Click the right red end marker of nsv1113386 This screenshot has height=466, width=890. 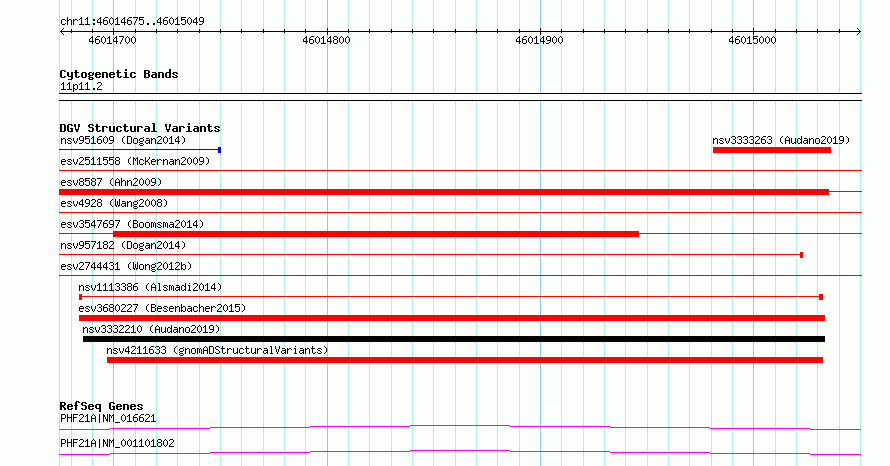(x=821, y=297)
